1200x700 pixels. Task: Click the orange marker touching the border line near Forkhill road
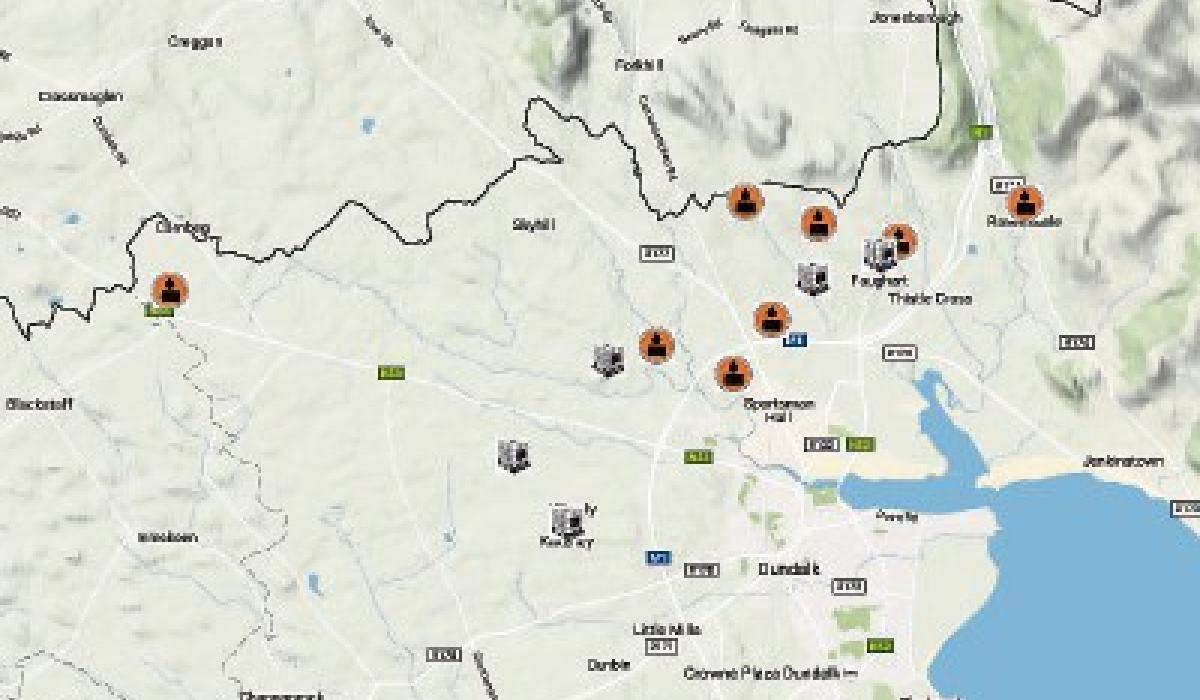743,202
